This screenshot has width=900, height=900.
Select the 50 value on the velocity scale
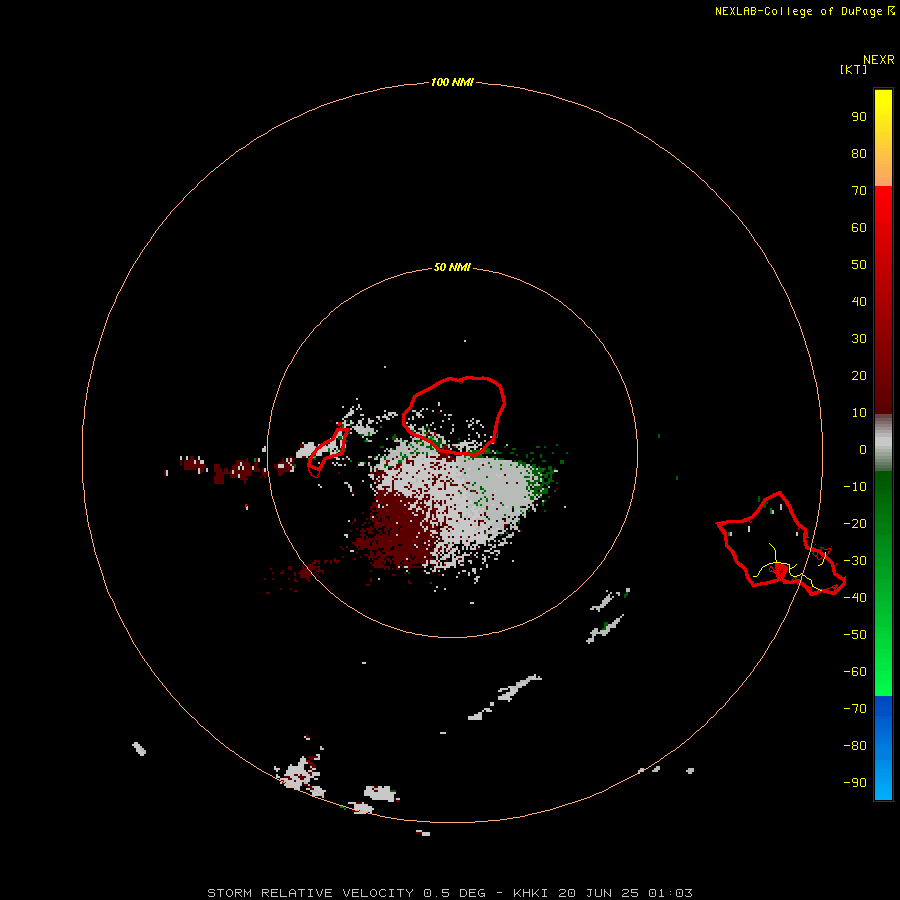tap(859, 265)
